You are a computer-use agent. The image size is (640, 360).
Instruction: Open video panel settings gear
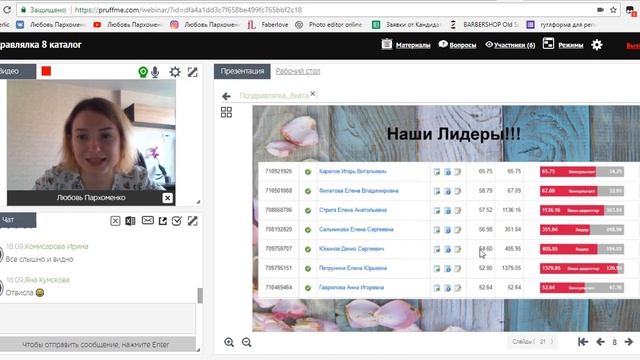tap(175, 72)
